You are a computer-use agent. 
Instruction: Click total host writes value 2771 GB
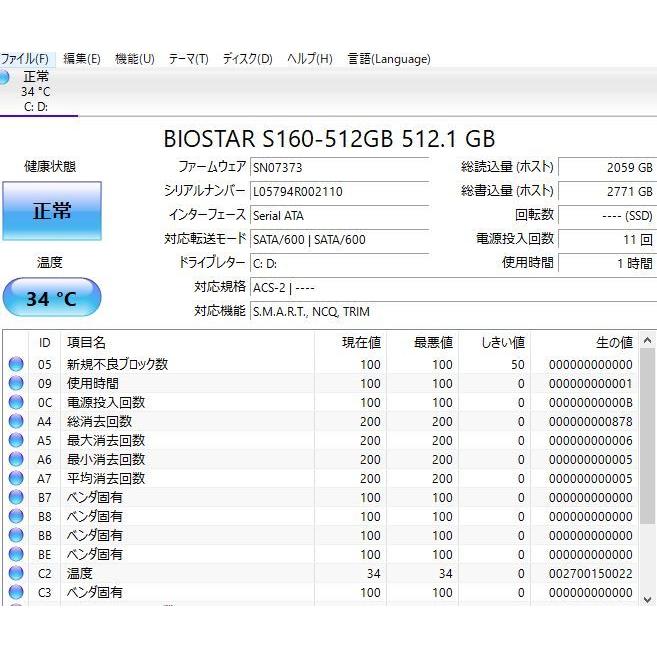607,191
